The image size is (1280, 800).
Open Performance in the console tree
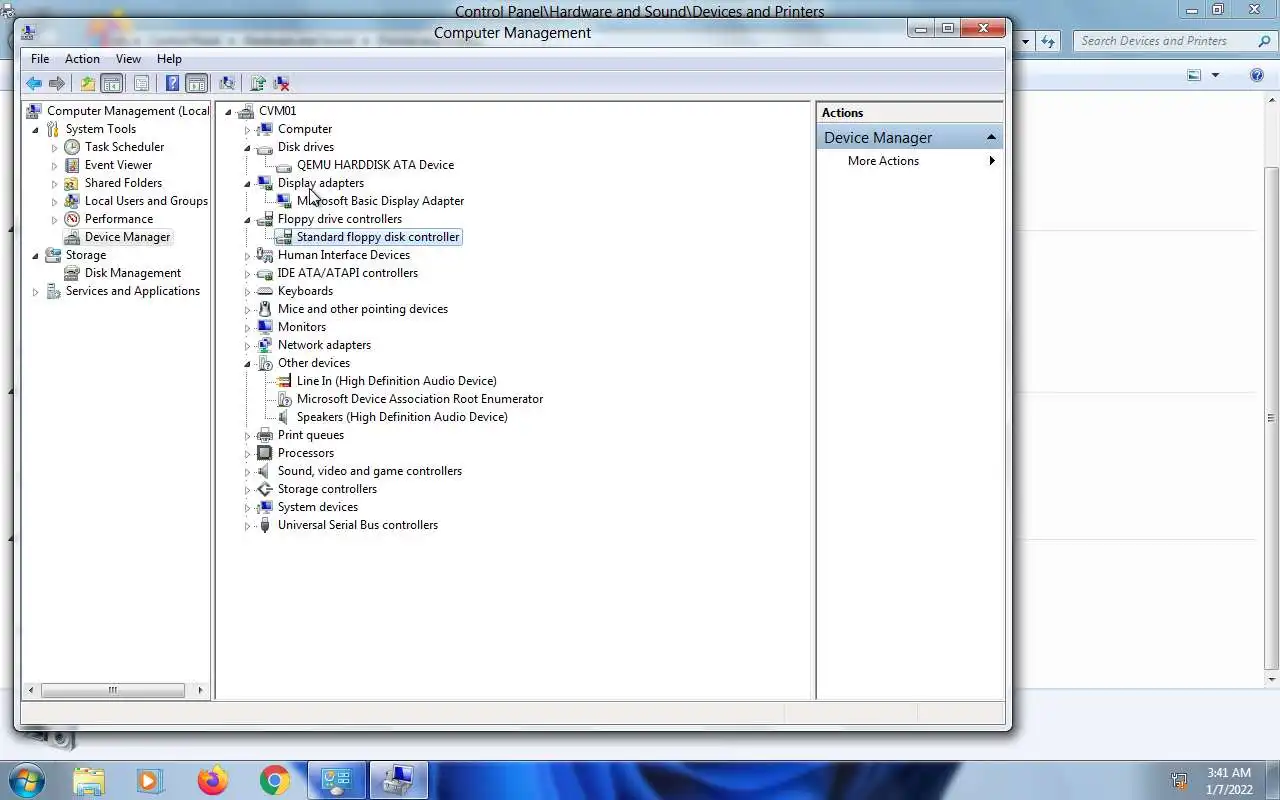point(119,219)
